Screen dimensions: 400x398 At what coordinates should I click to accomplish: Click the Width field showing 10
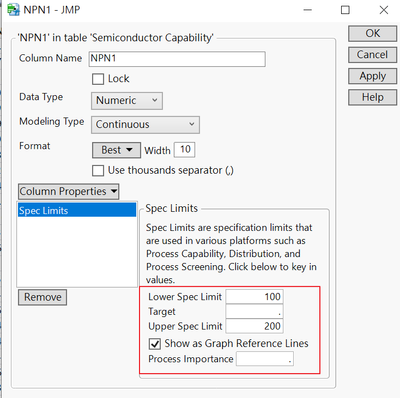[x=184, y=149]
